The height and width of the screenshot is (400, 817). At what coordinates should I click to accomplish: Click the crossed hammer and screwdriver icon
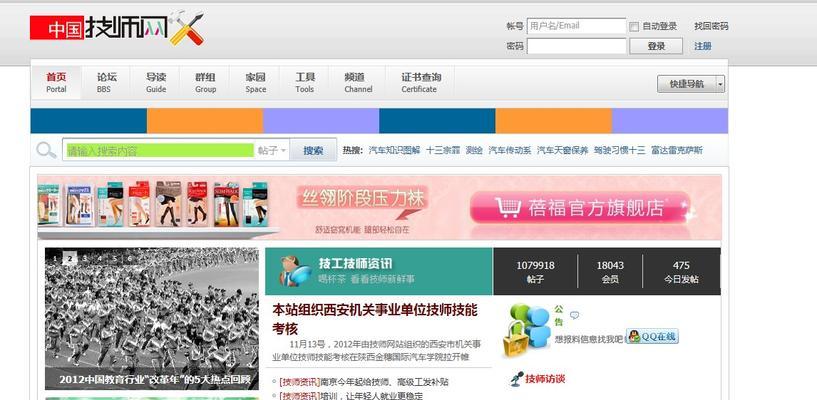pos(186,28)
